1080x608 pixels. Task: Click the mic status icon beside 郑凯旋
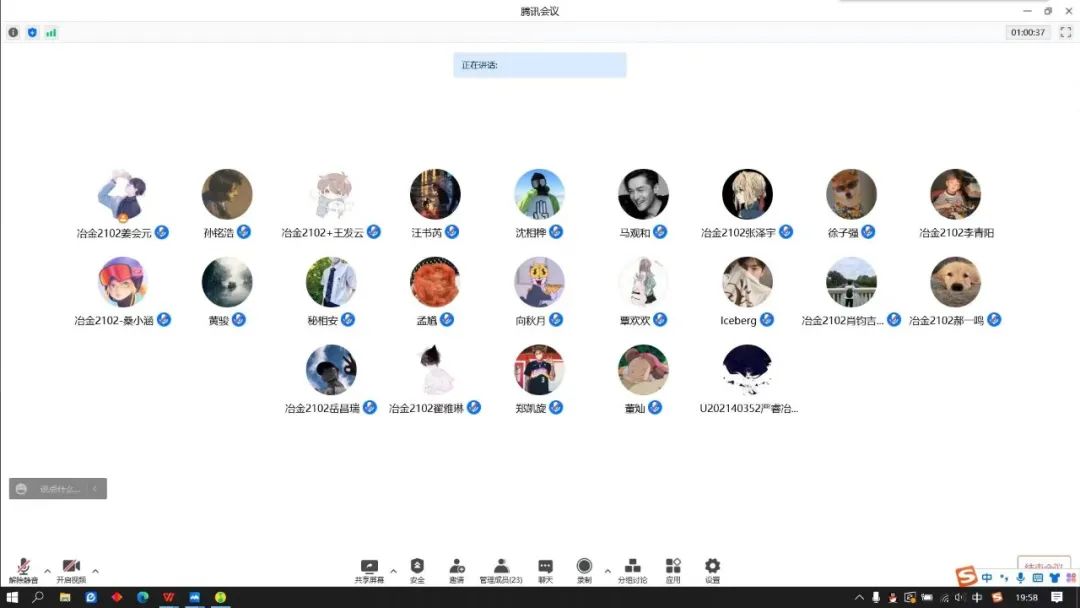pos(556,408)
